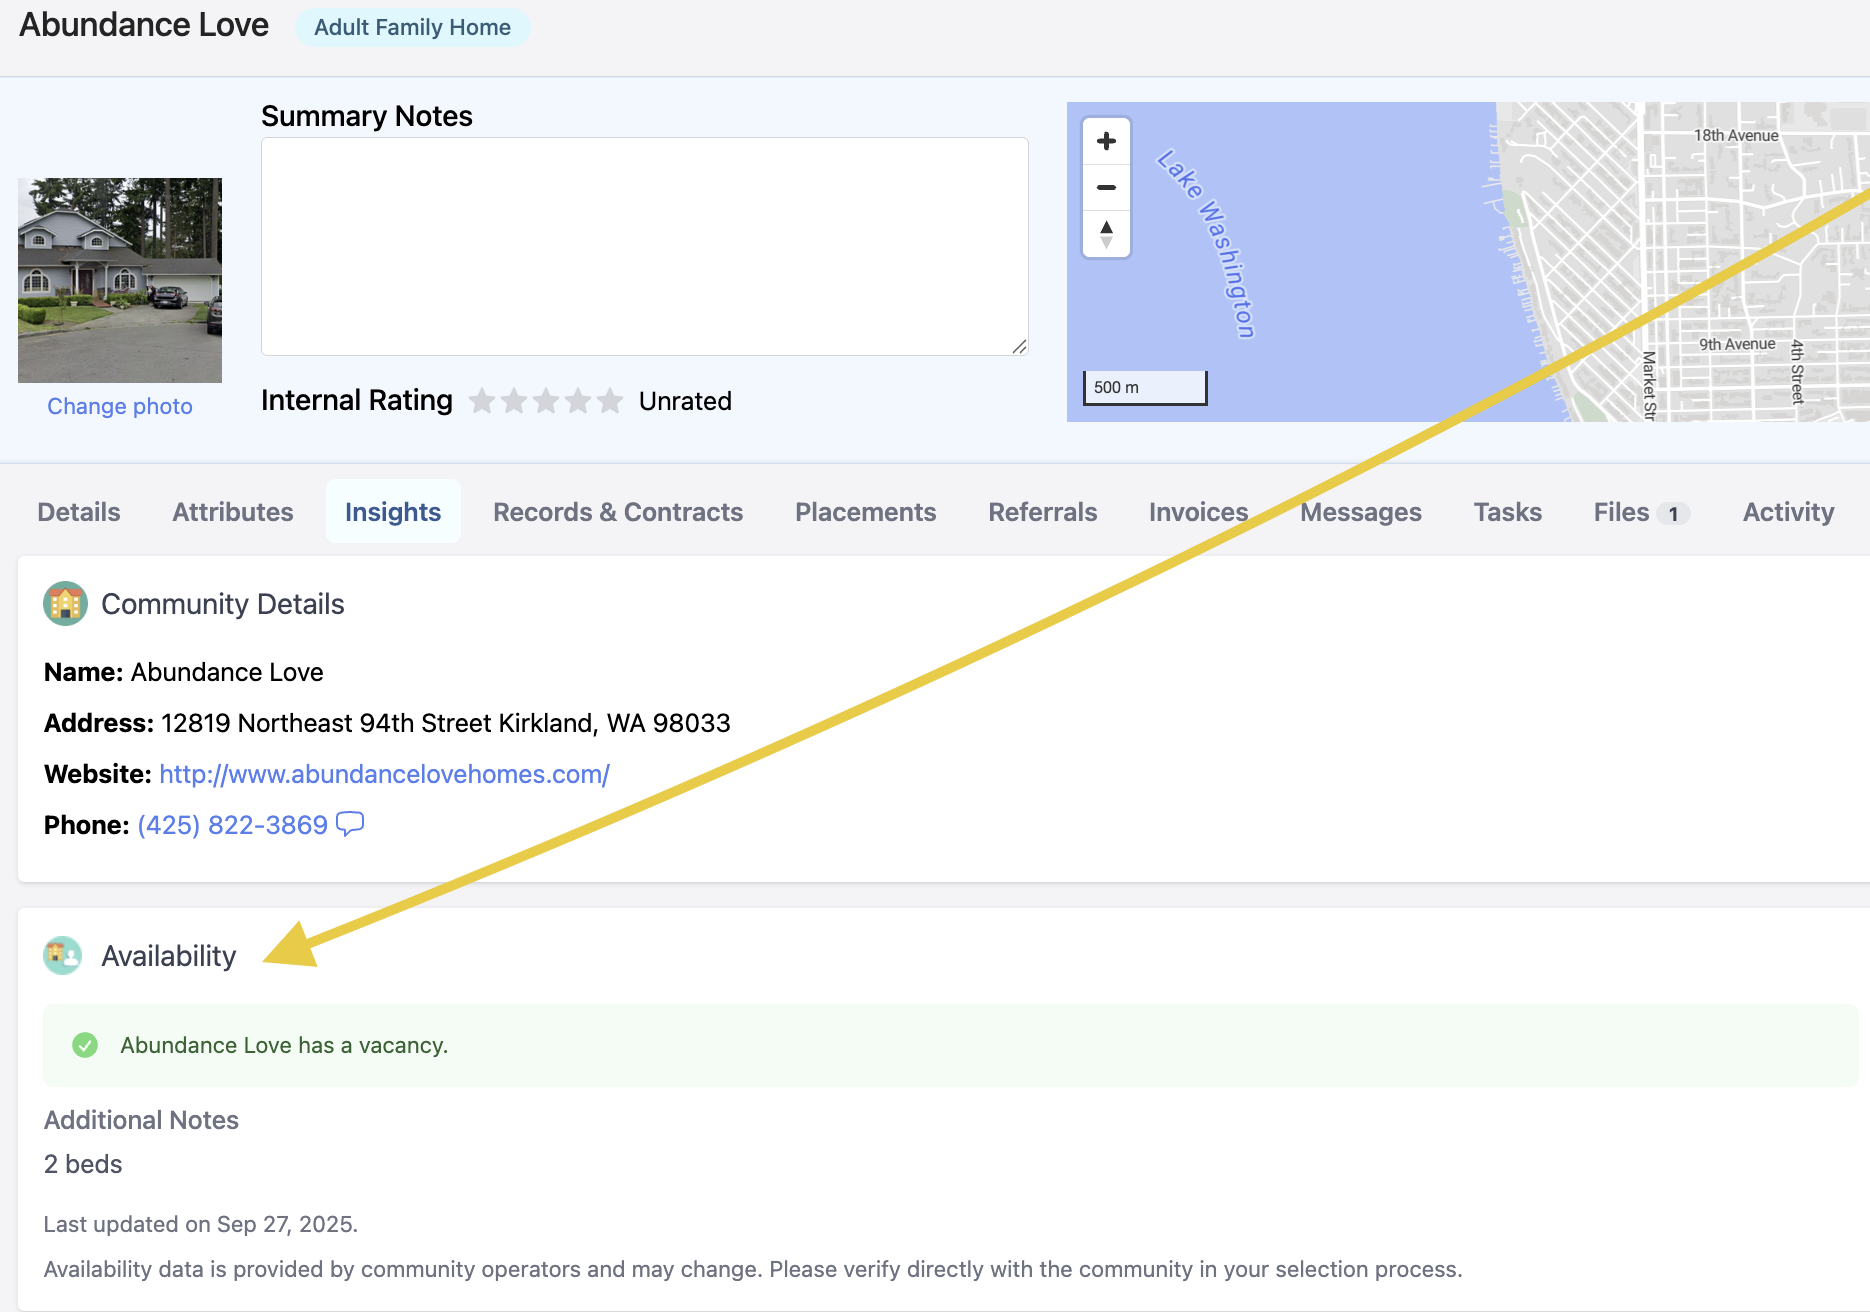Set internal rating to five stars
1870x1312 pixels.
610,401
